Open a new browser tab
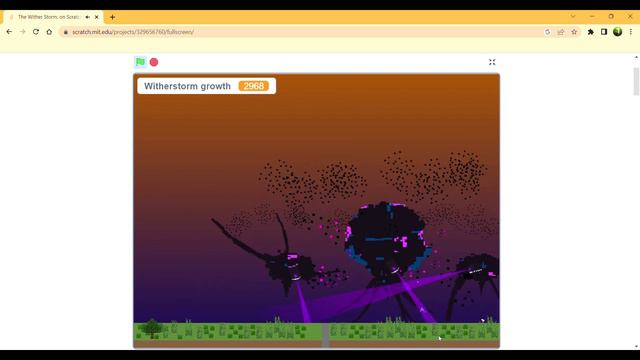 tap(112, 17)
